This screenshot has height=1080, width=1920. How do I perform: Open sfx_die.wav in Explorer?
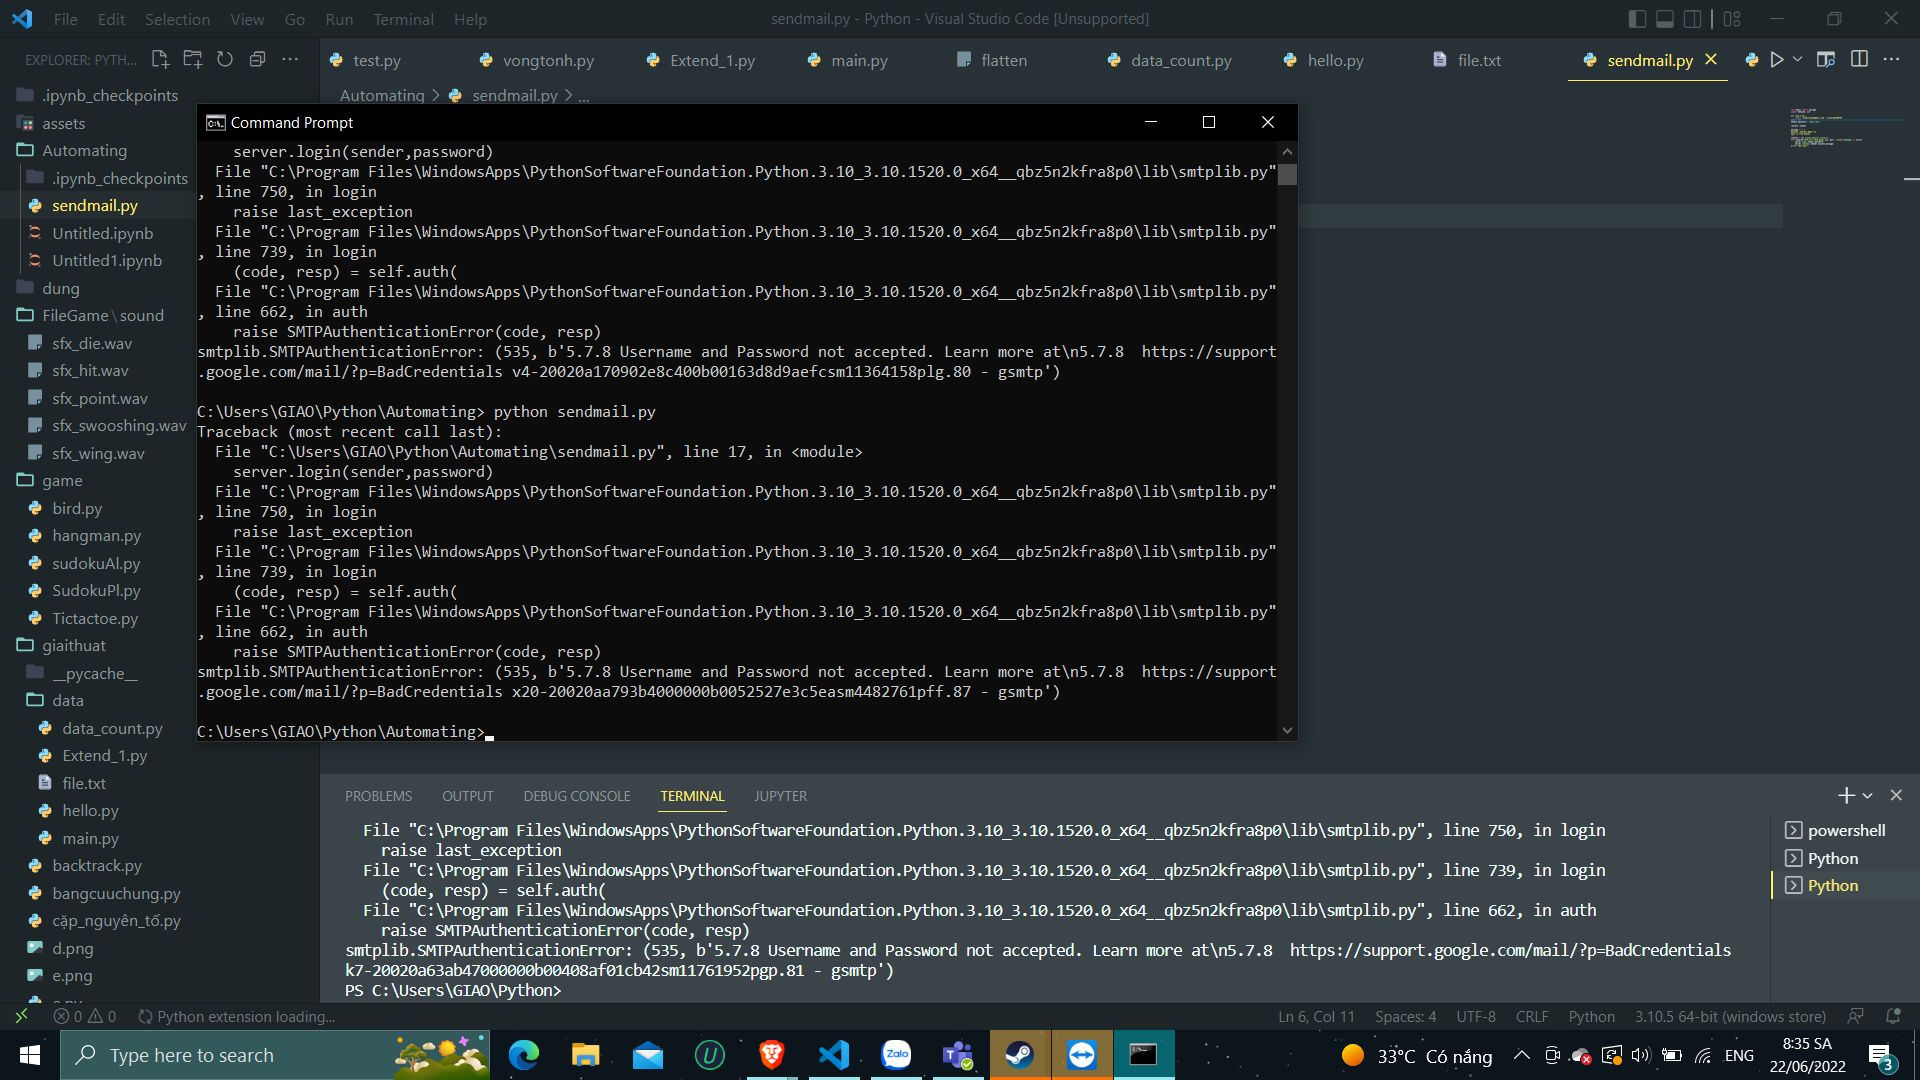[92, 343]
